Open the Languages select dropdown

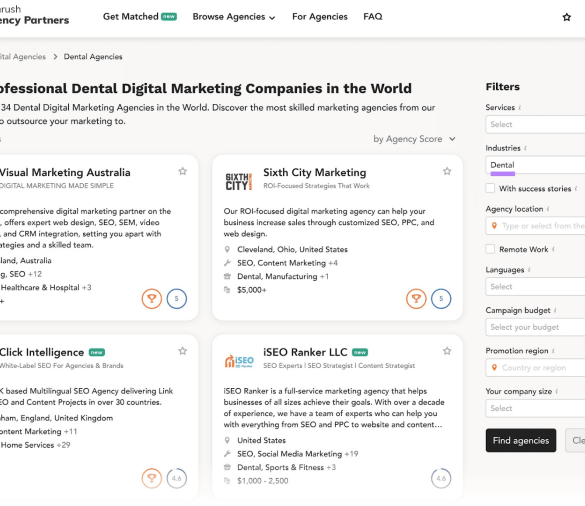click(535, 287)
